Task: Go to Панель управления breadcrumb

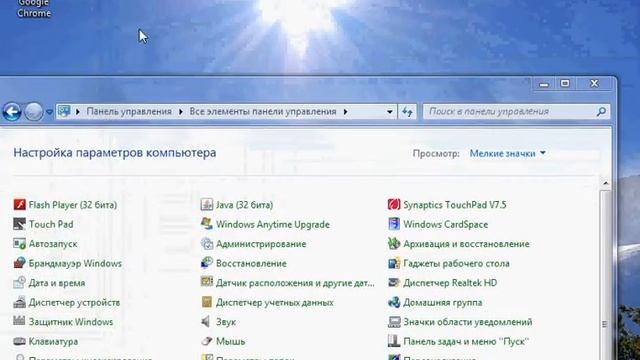Action: pyautogui.click(x=129, y=111)
